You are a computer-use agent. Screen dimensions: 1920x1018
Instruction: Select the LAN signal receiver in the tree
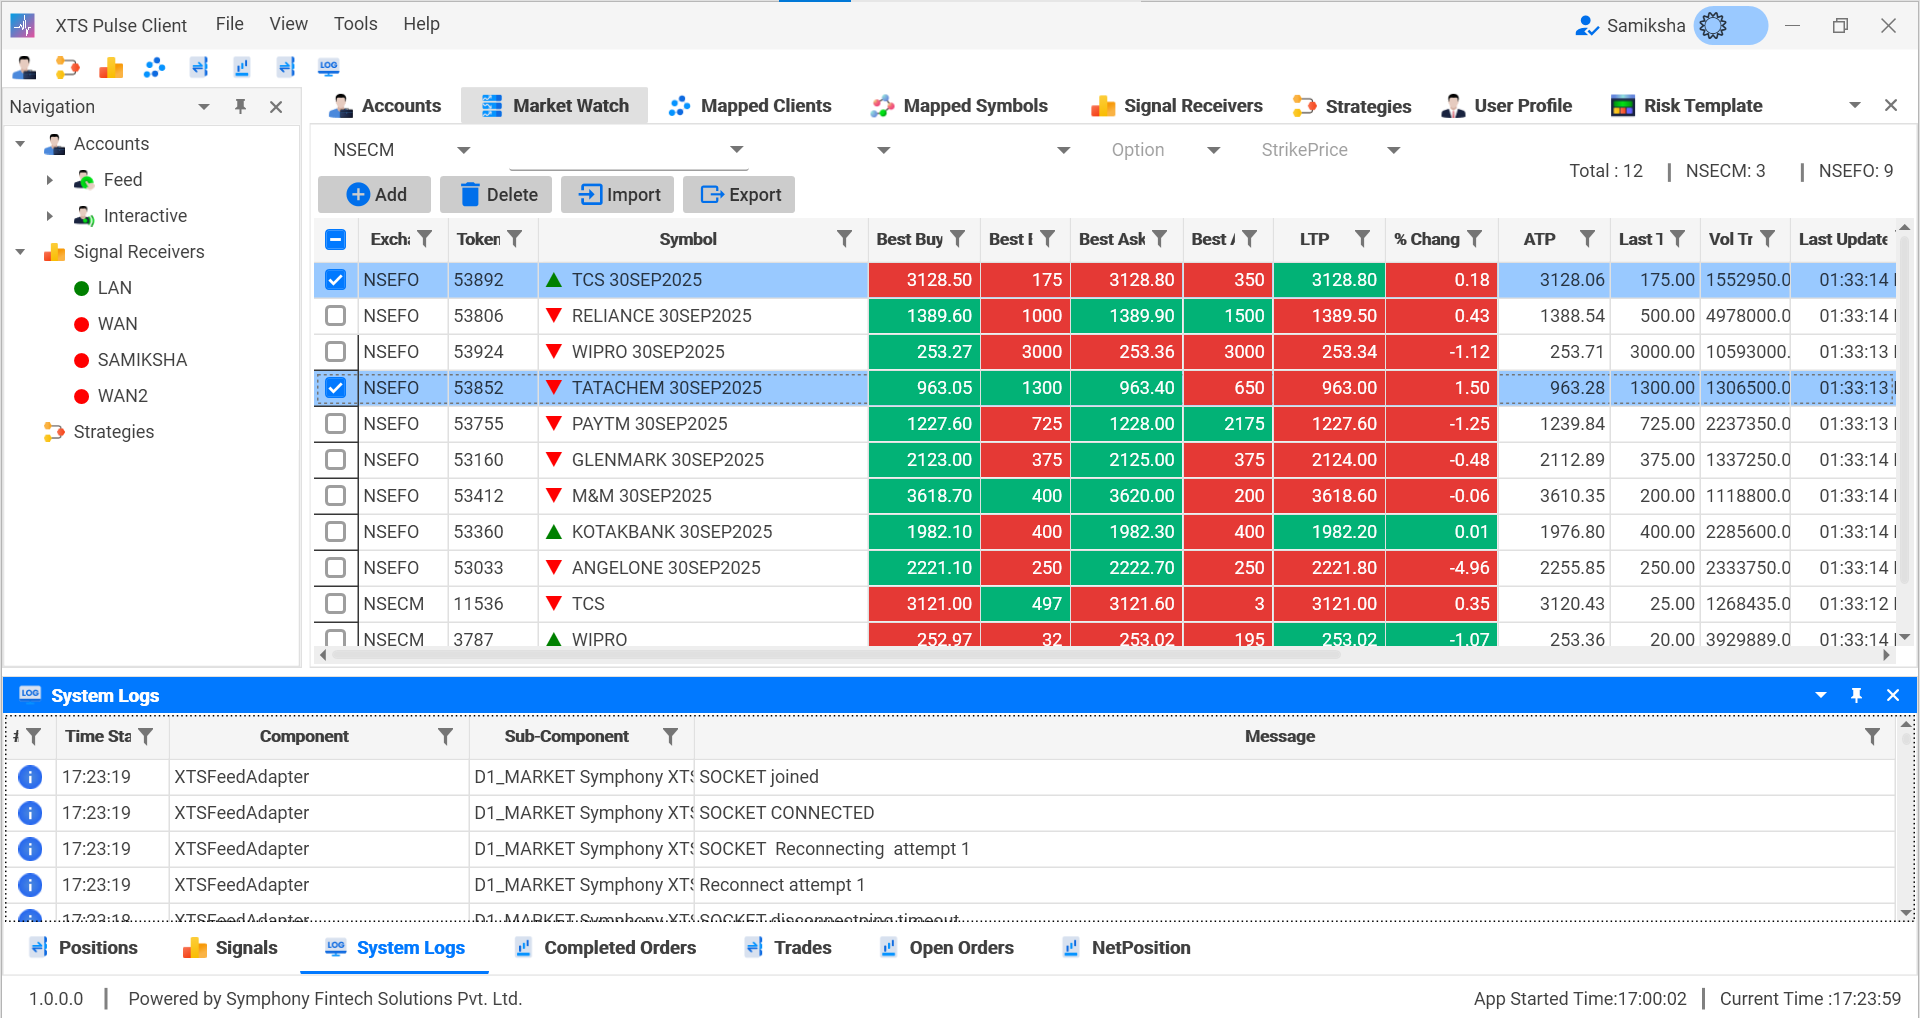click(x=114, y=288)
